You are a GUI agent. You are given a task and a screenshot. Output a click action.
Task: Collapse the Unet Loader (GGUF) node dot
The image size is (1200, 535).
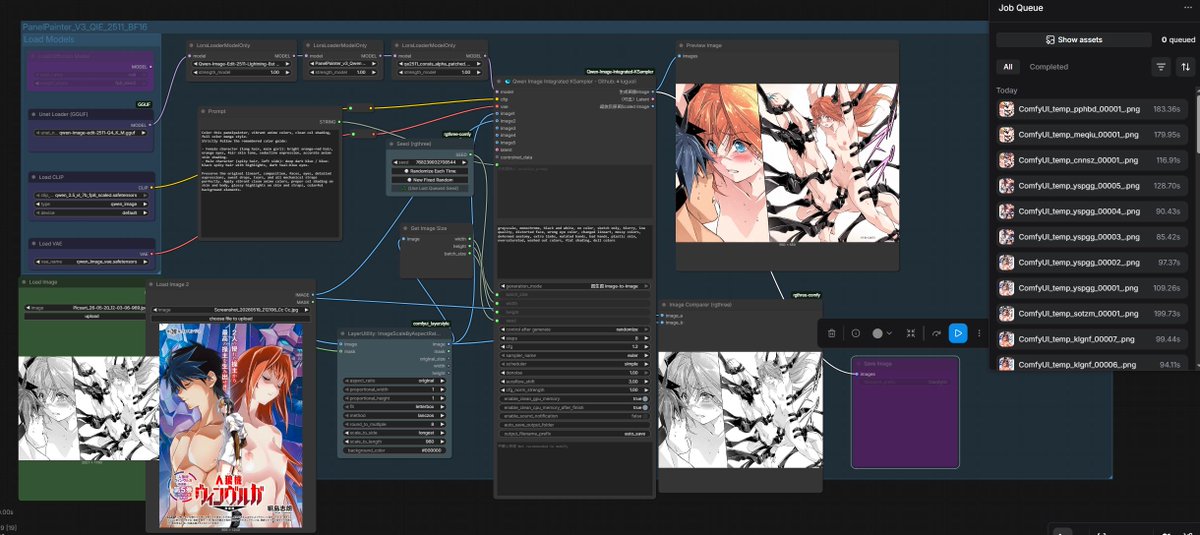coord(34,114)
